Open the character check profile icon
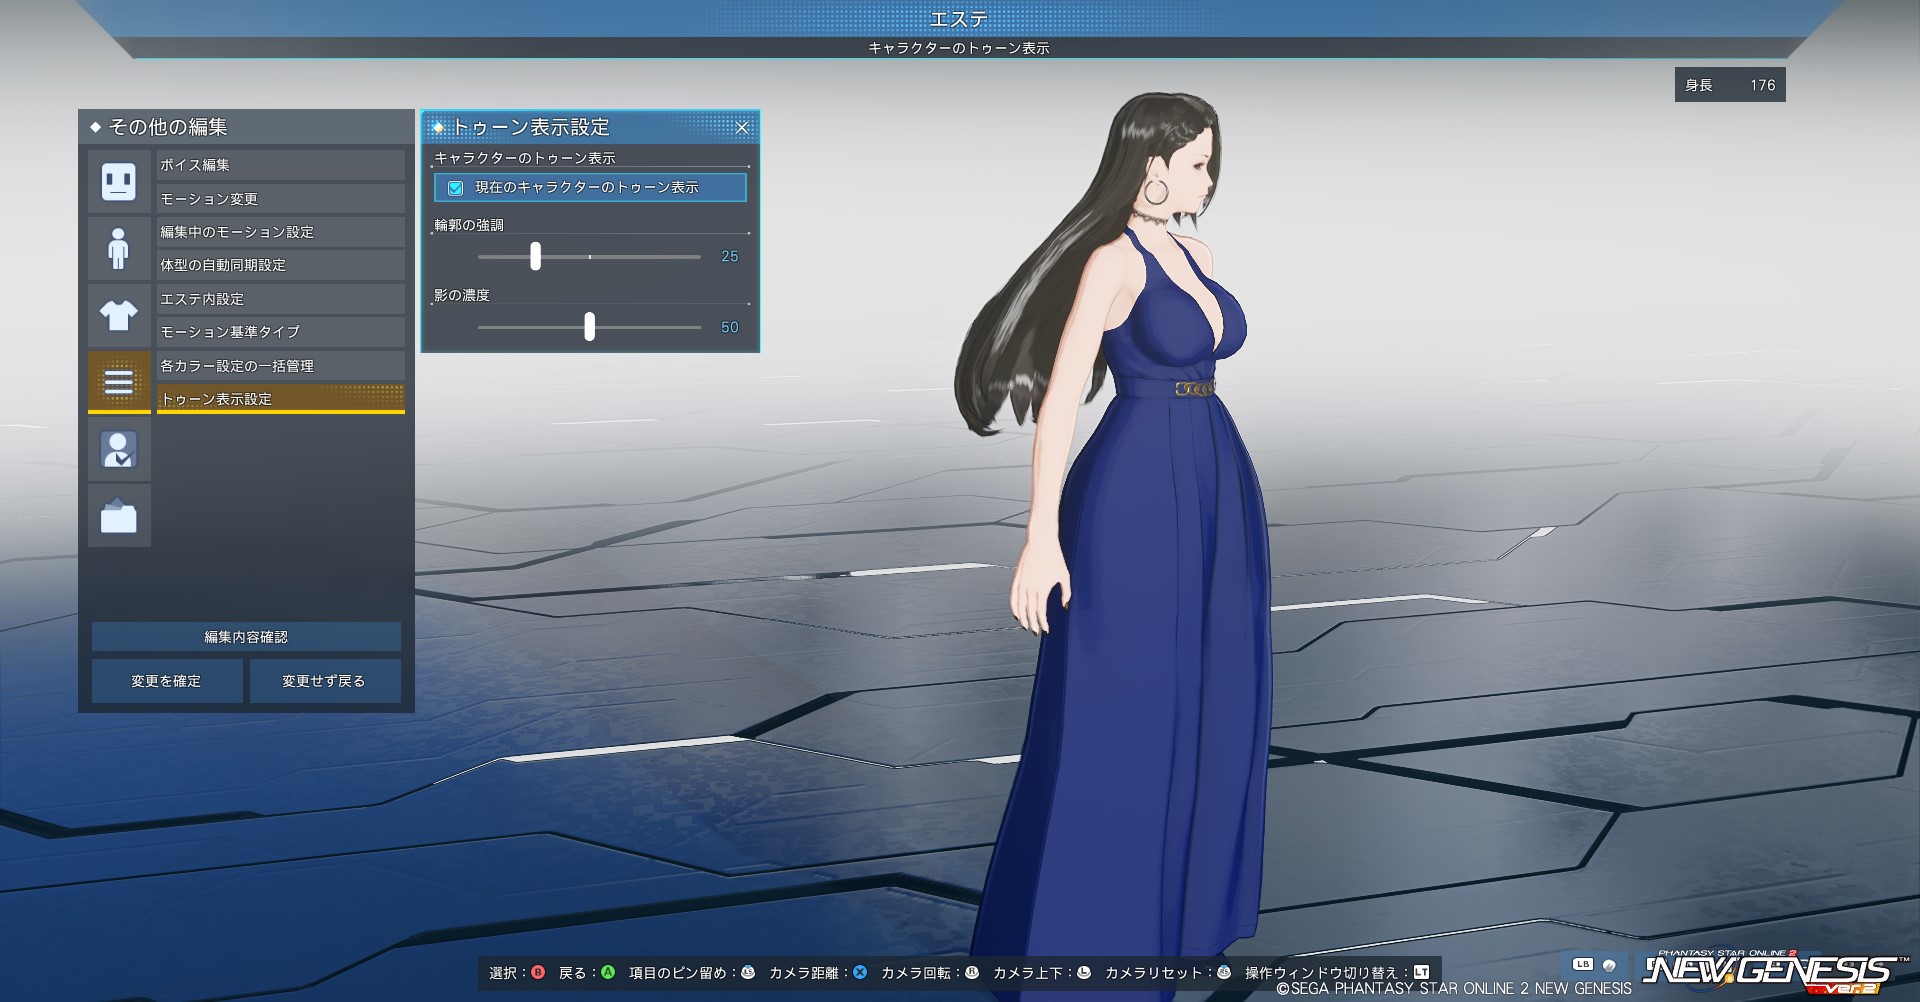The height and width of the screenshot is (1002, 1920). [x=119, y=449]
